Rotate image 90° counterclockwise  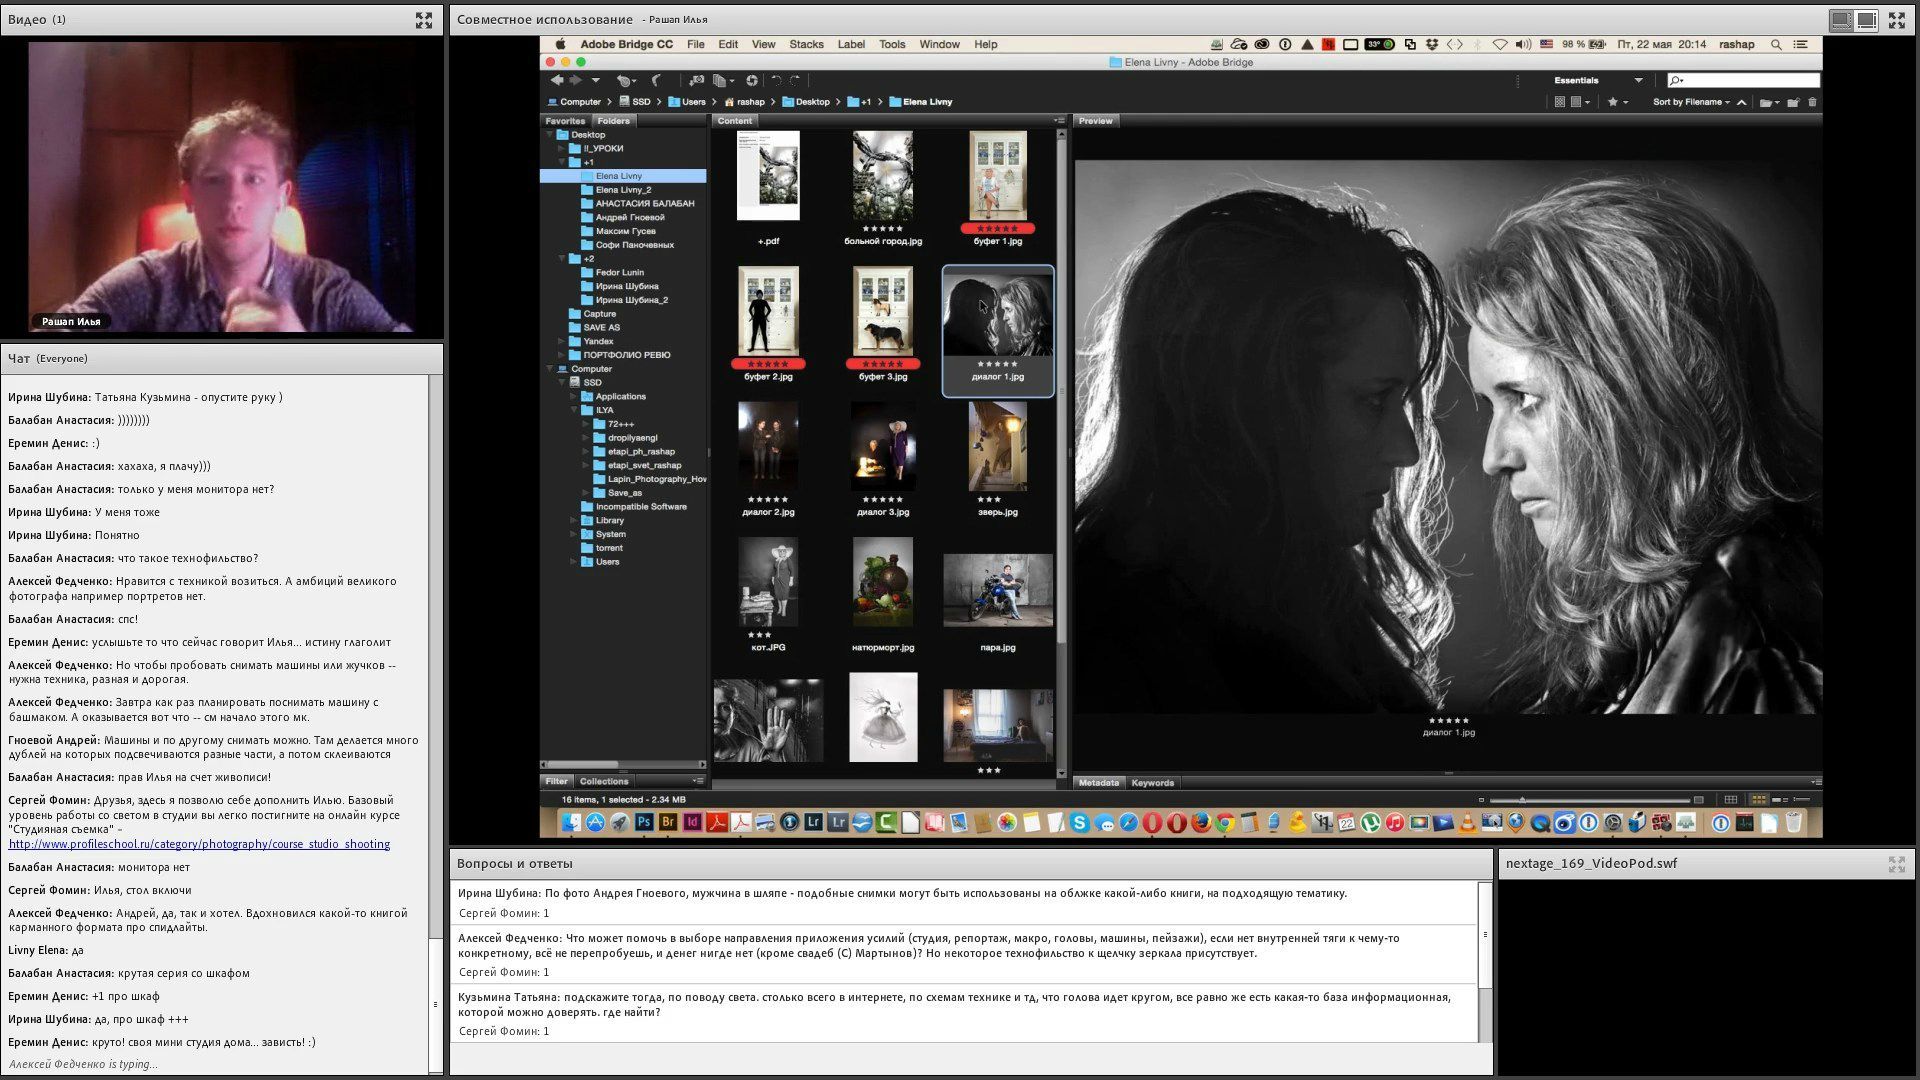pos(776,80)
